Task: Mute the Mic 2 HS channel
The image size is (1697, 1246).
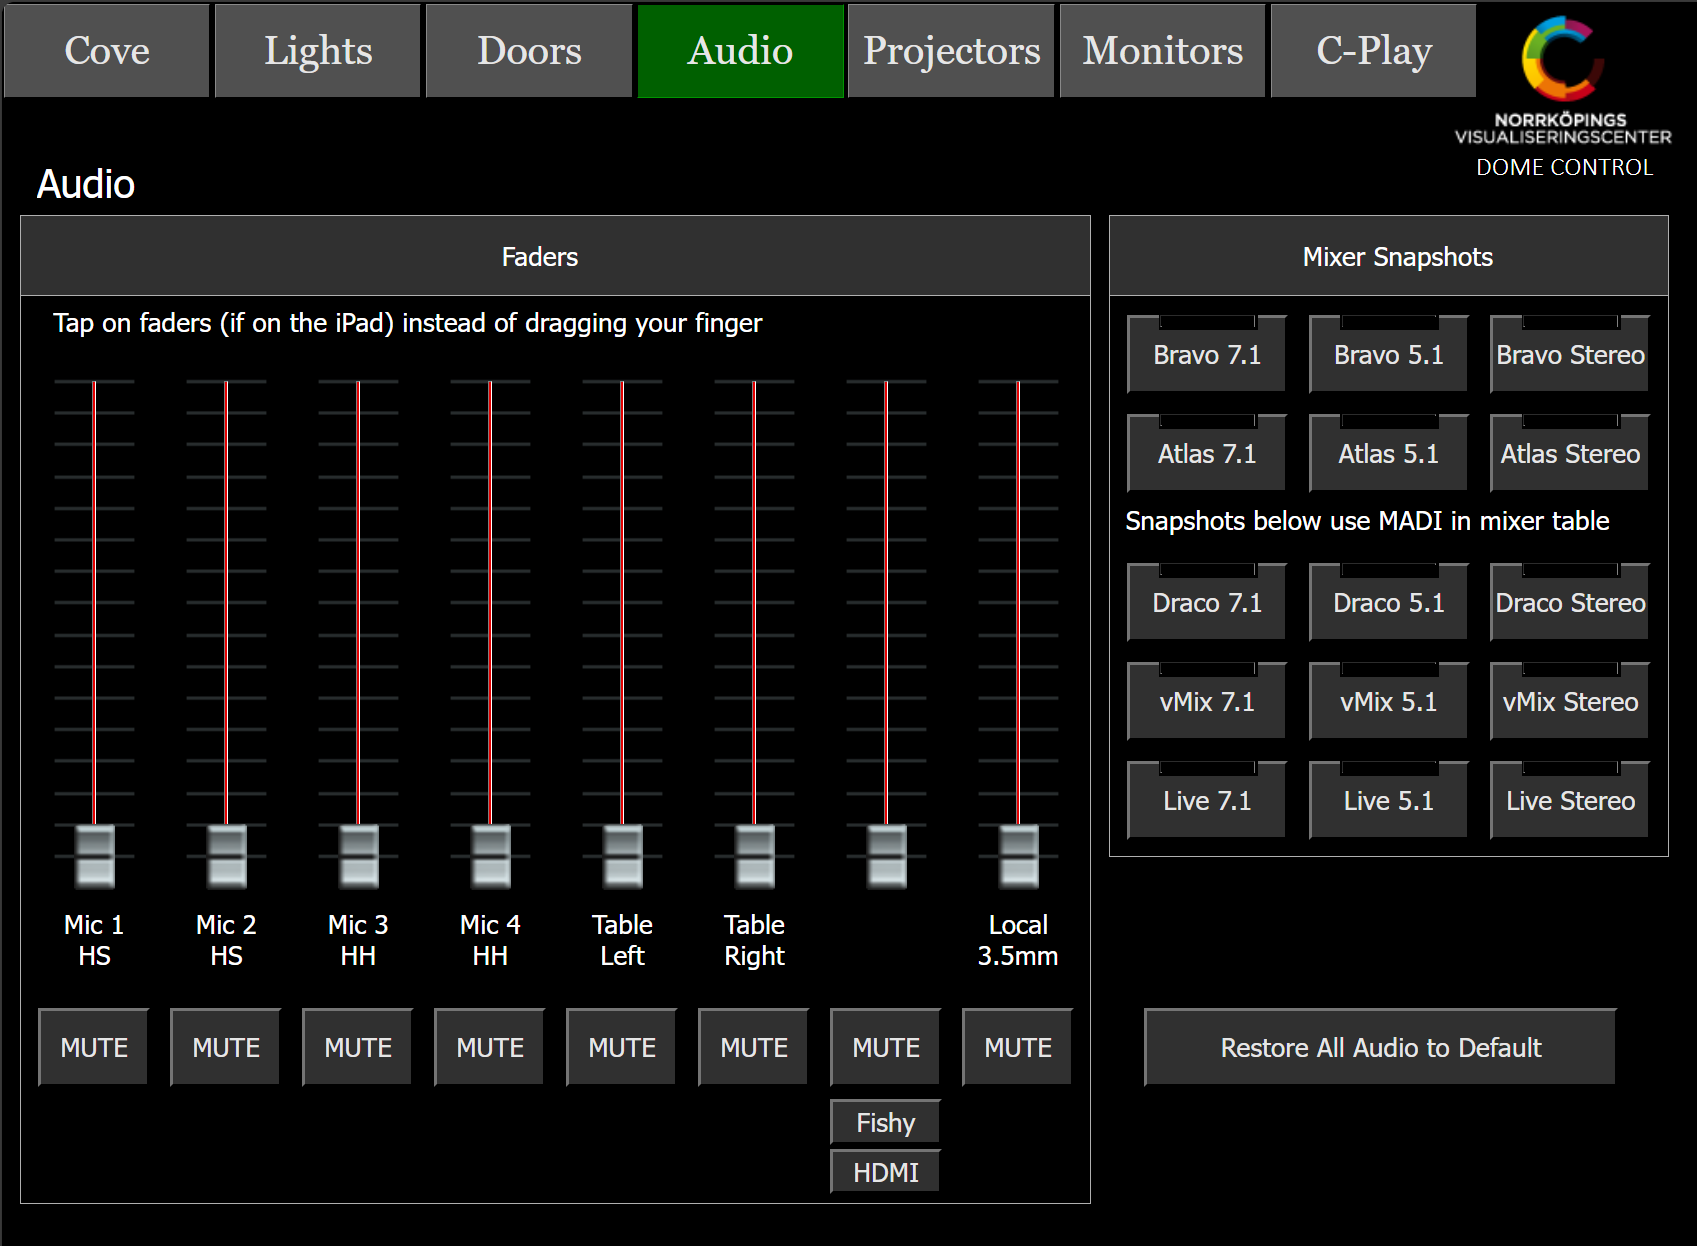Action: (x=226, y=1047)
